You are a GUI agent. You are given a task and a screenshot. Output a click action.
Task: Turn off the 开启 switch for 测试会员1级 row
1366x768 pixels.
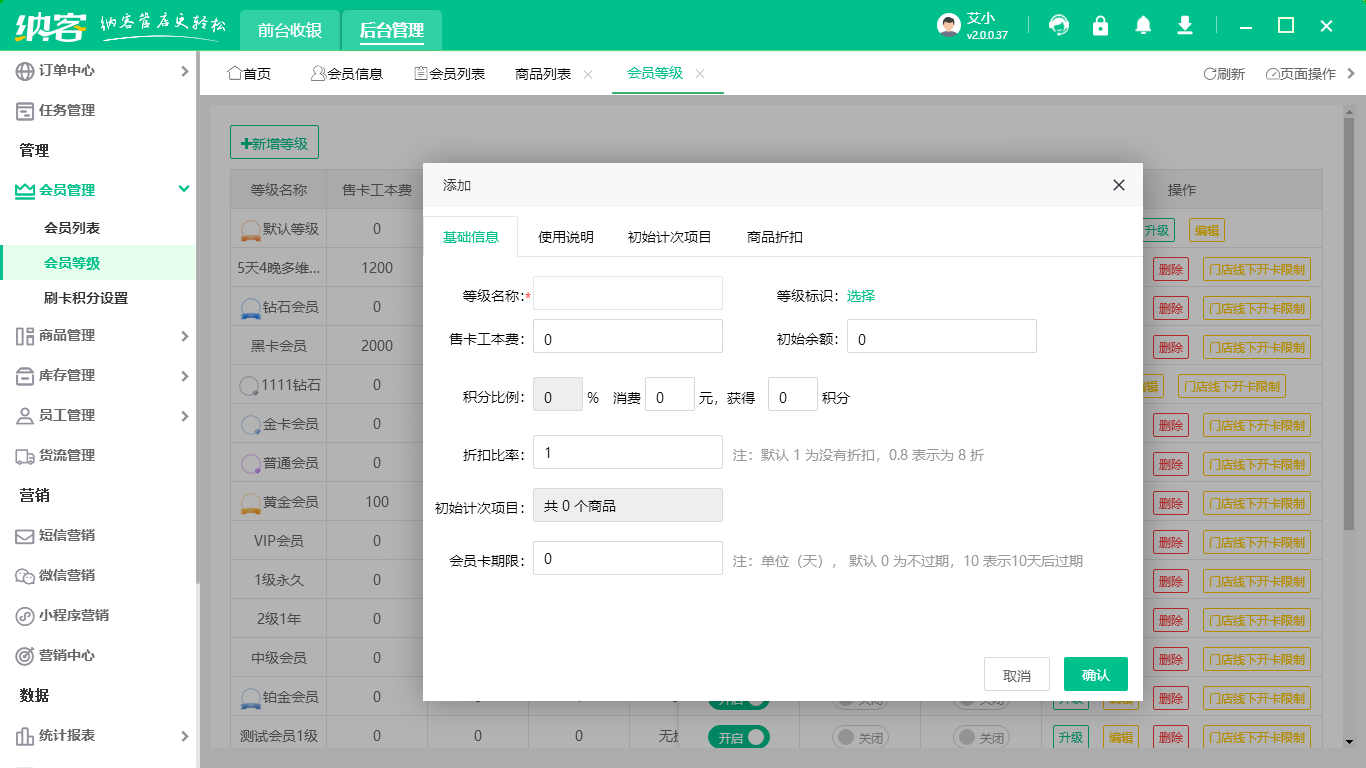coord(740,737)
